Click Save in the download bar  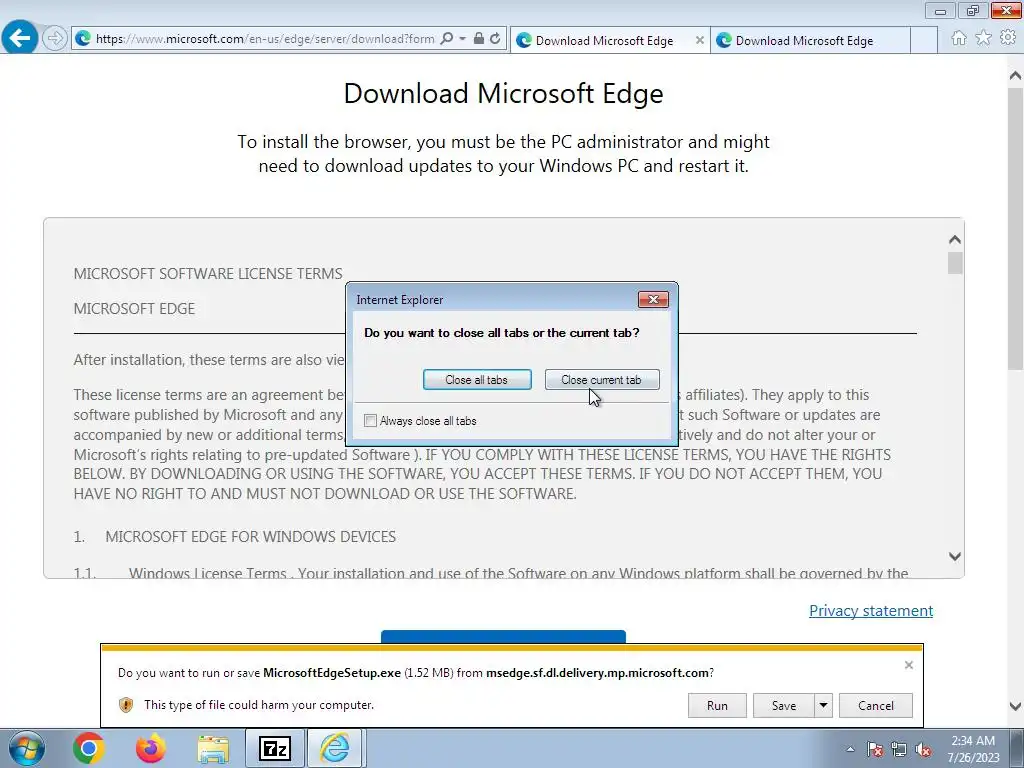784,705
